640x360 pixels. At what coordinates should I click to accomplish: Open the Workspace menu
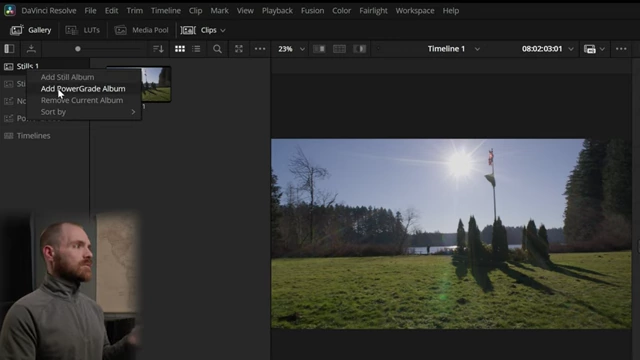tap(415, 11)
